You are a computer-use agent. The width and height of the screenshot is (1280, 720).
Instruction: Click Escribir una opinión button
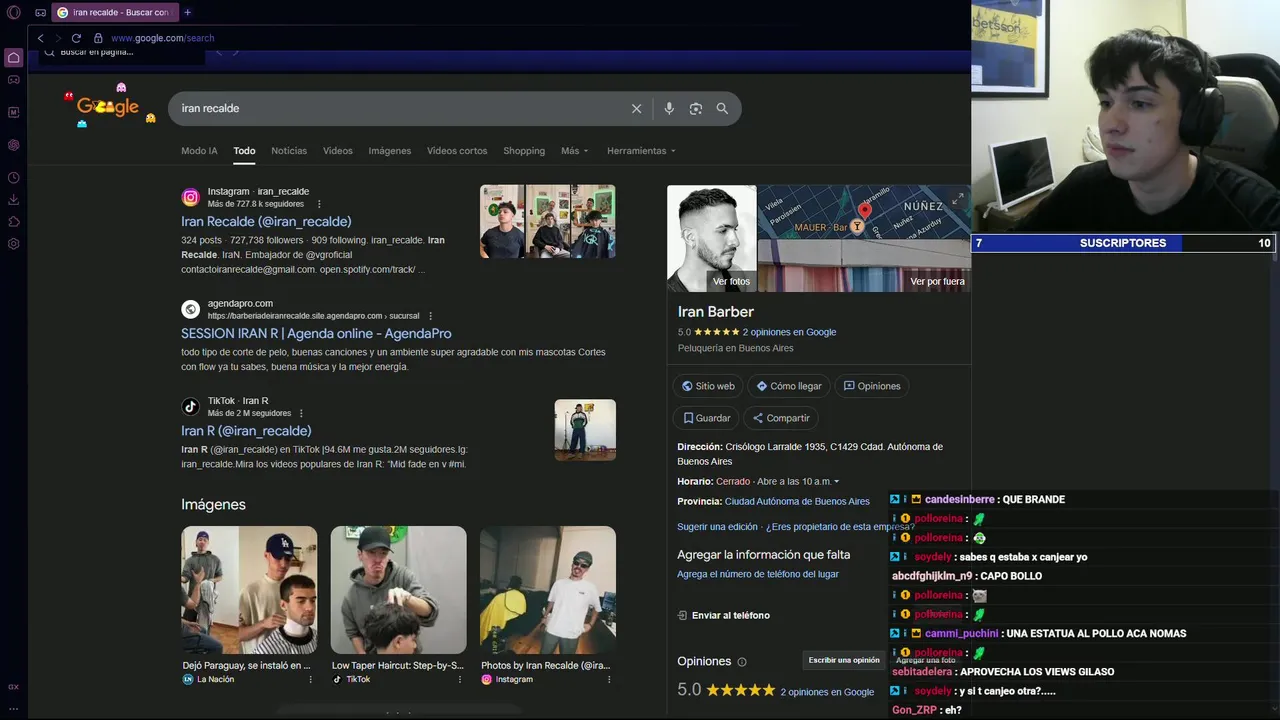844,660
